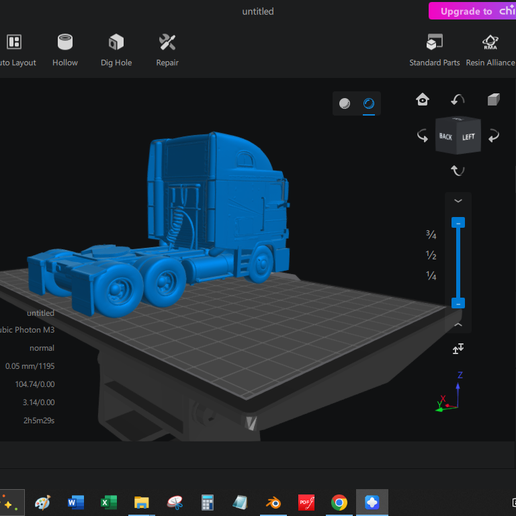The width and height of the screenshot is (516, 516).
Task: Open the glass sheet taskbar app
Action: point(240,502)
